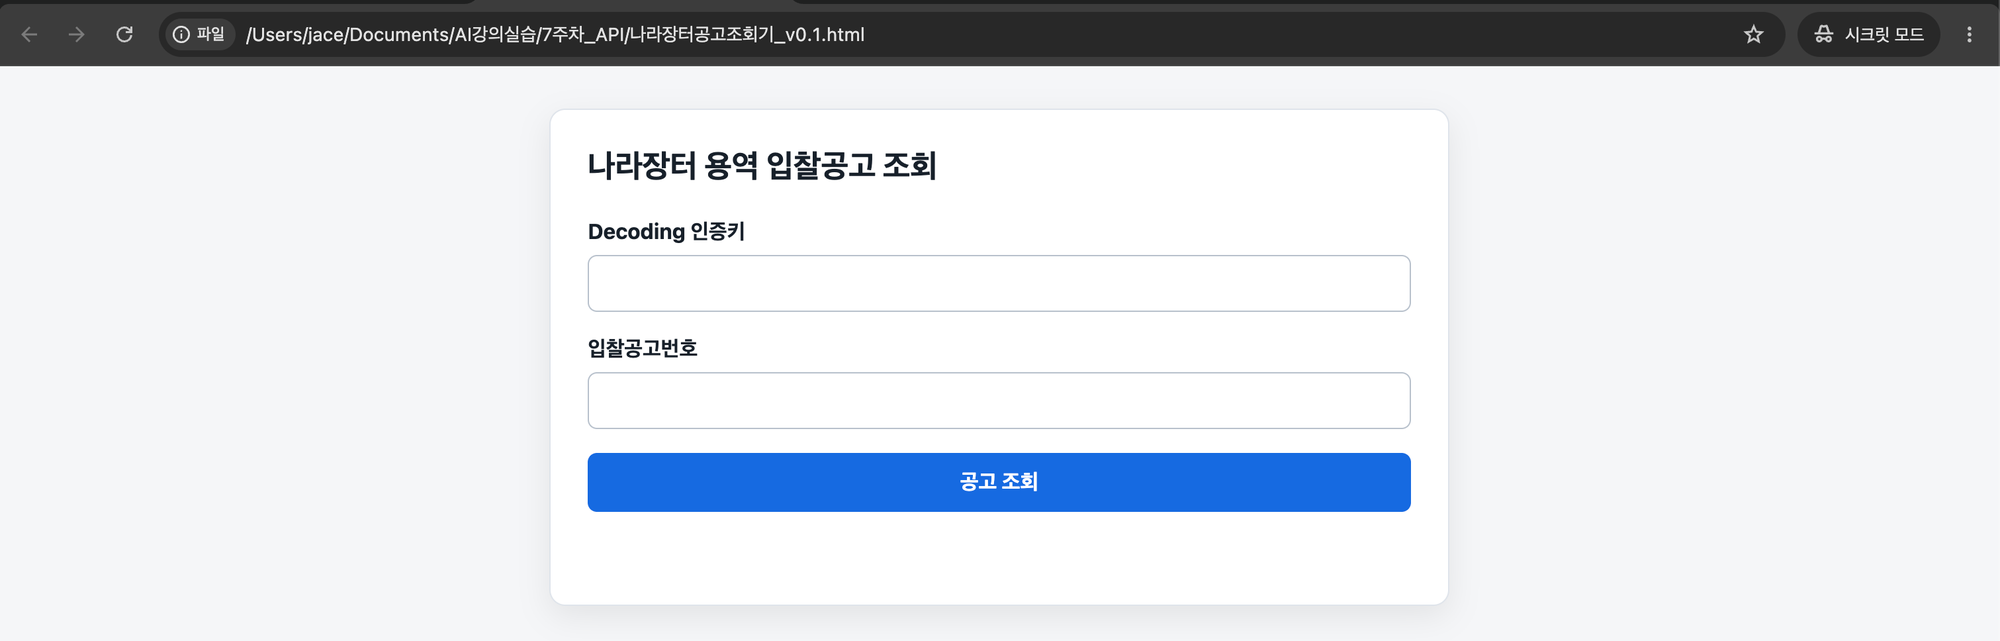Open the 시크릿 모드 incognito indicator
The width and height of the screenshot is (2000, 641).
tap(1868, 34)
